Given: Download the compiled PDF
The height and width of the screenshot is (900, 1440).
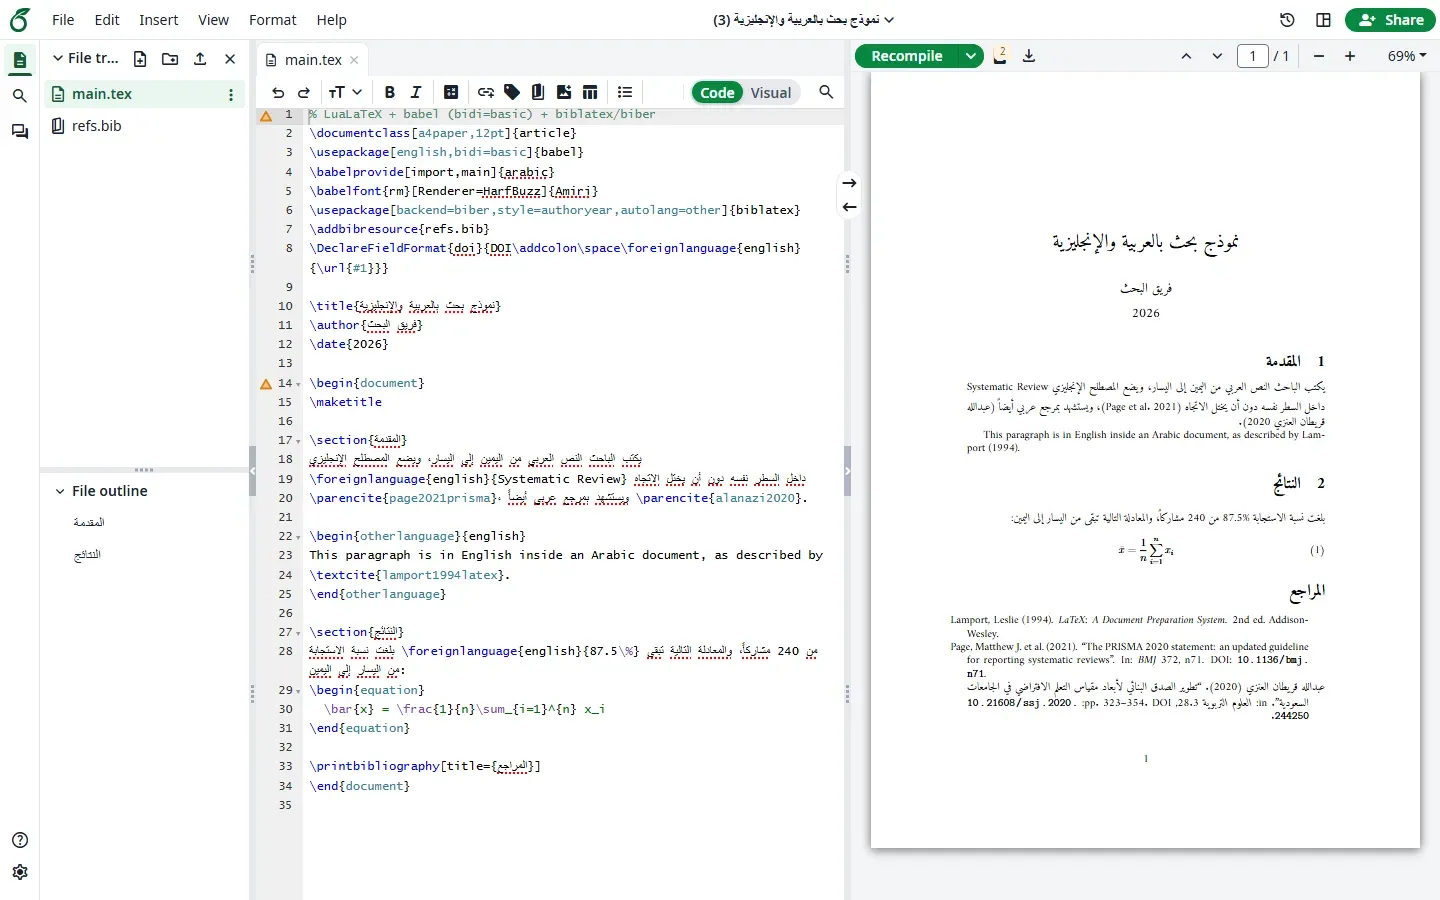Looking at the screenshot, I should [x=1029, y=56].
